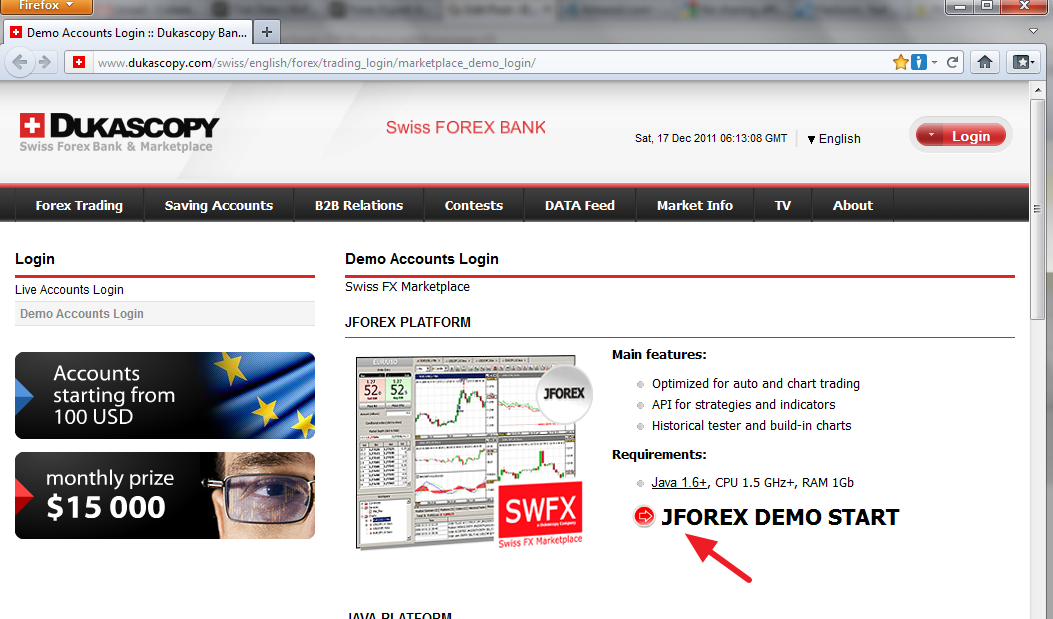The width and height of the screenshot is (1053, 619).
Task: Open the TV menu item
Action: point(783,205)
